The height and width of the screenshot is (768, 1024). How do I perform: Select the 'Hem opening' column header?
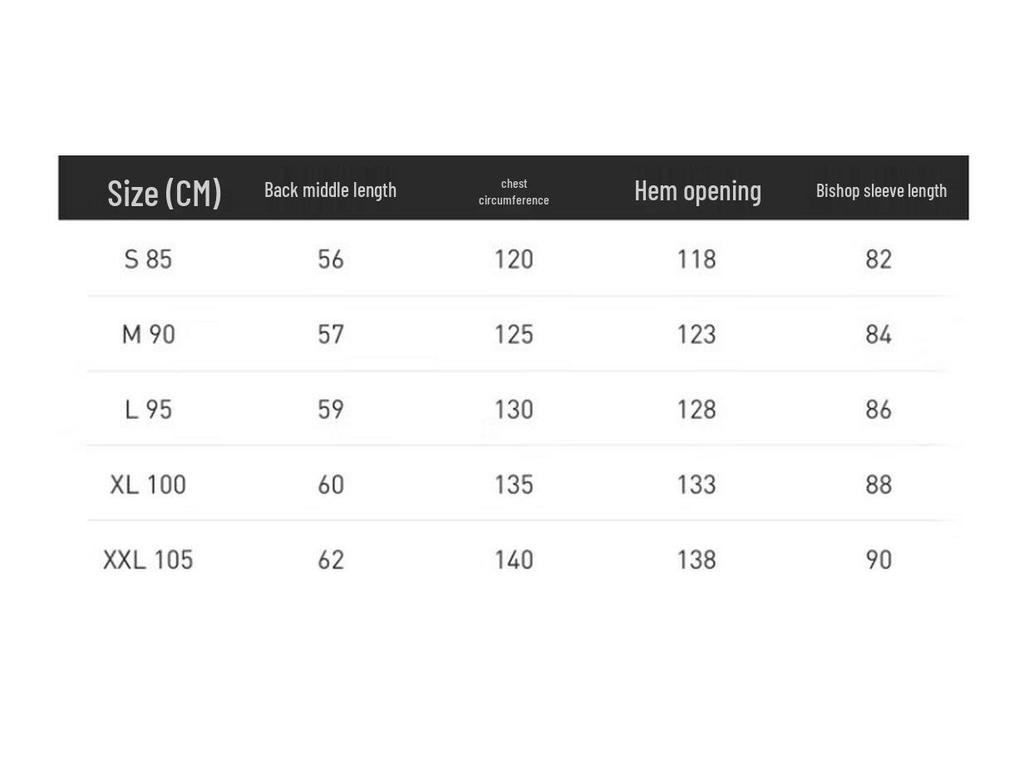697,191
